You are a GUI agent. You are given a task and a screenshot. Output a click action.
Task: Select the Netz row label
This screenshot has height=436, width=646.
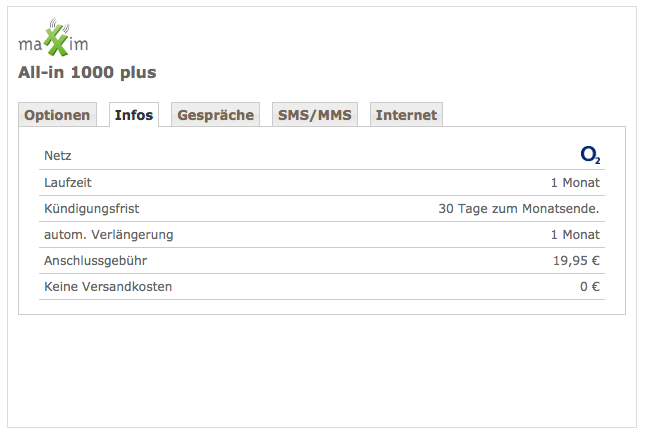coord(58,156)
